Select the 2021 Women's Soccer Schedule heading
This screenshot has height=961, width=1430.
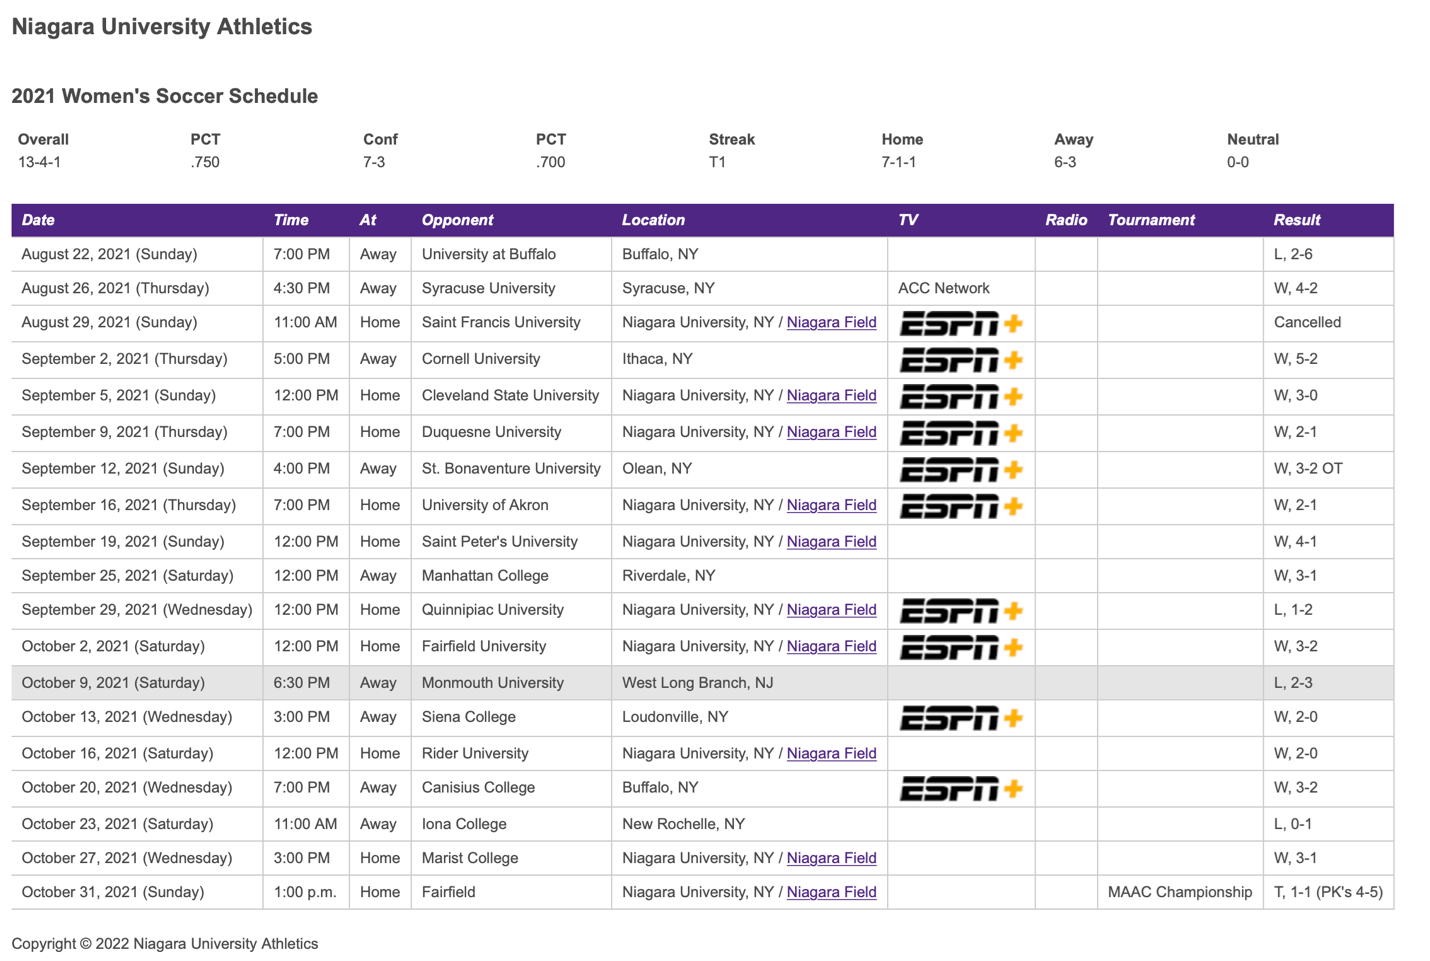click(x=165, y=96)
